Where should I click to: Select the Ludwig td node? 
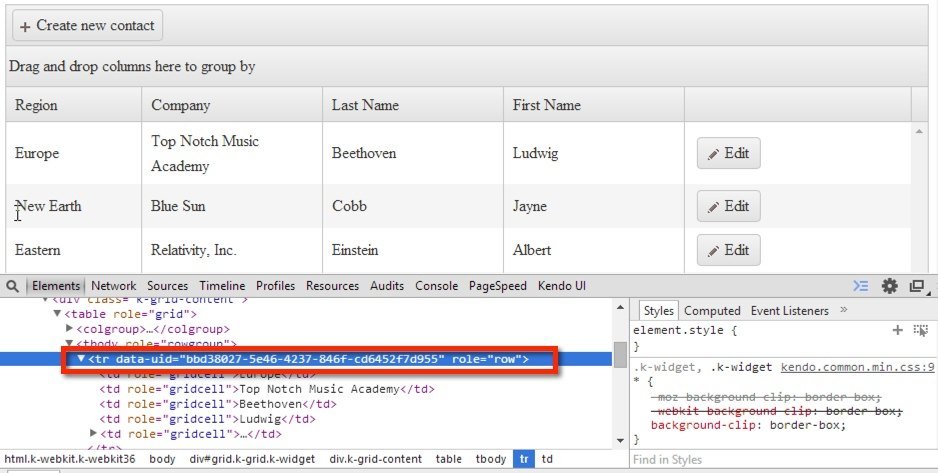(x=208, y=419)
